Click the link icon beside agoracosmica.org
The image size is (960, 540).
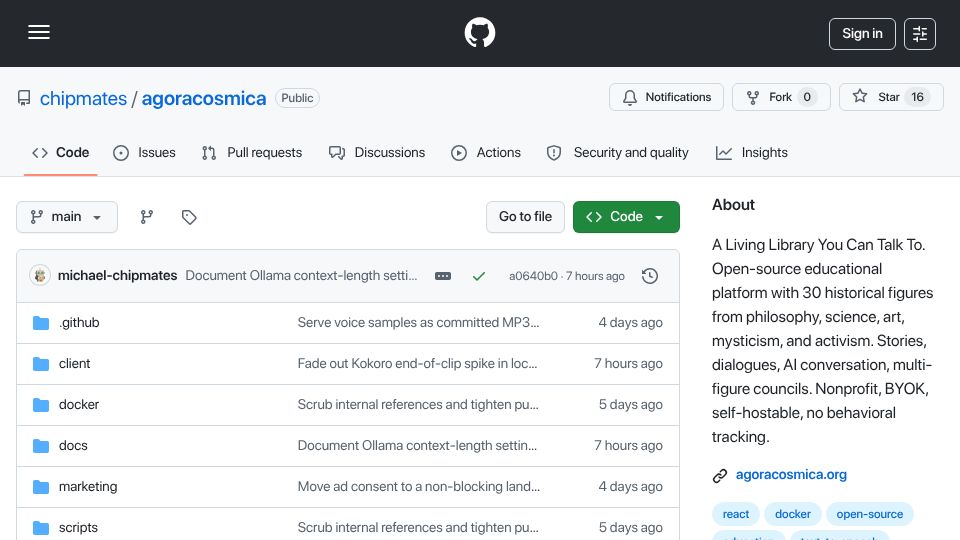point(720,476)
